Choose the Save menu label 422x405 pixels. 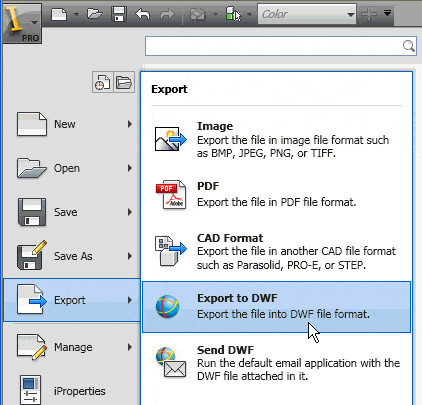(x=66, y=212)
